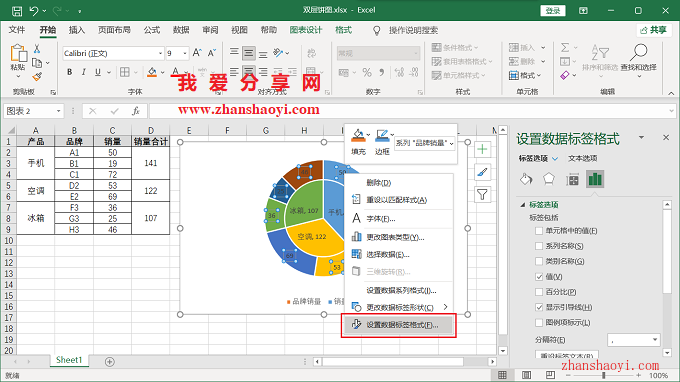Image resolution: width=680 pixels, height=382 pixels.
Task: Switch to the 图表设计 Chart Design tab
Action: click(x=306, y=30)
